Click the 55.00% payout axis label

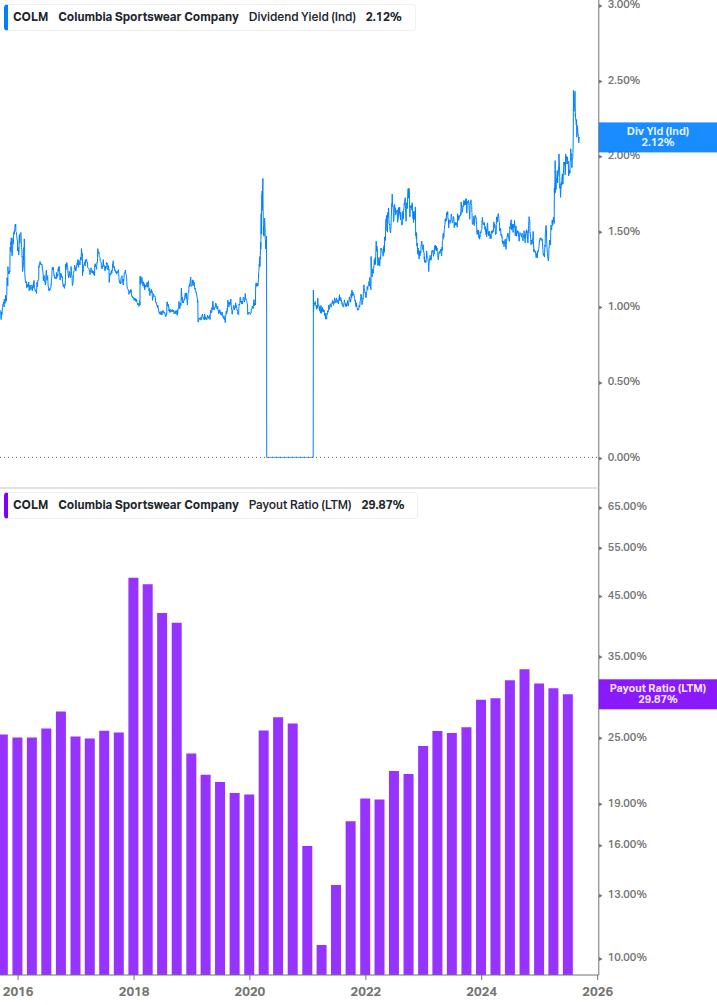[627, 547]
